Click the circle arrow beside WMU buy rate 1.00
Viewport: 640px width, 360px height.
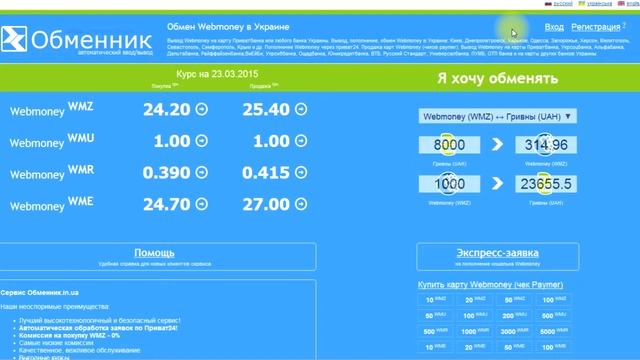point(201,141)
